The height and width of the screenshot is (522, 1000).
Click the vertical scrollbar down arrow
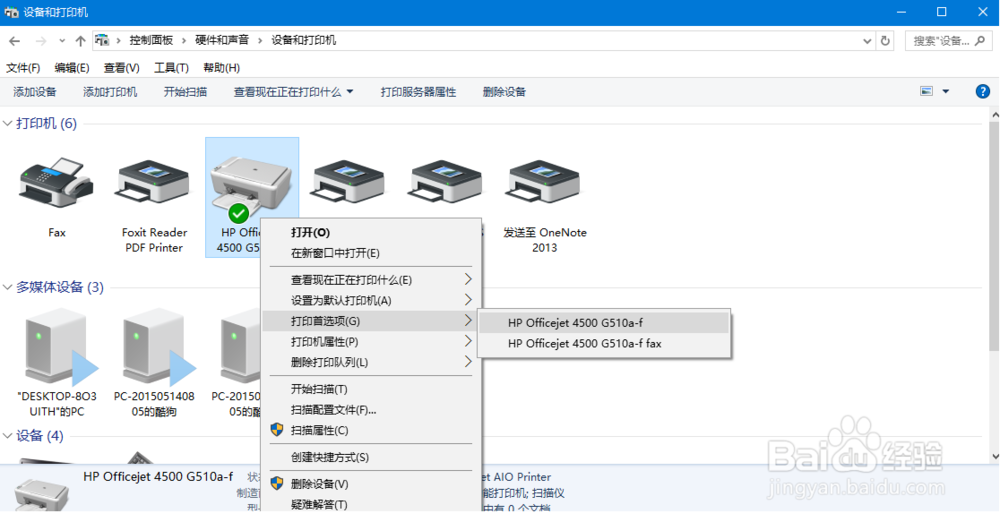994,456
